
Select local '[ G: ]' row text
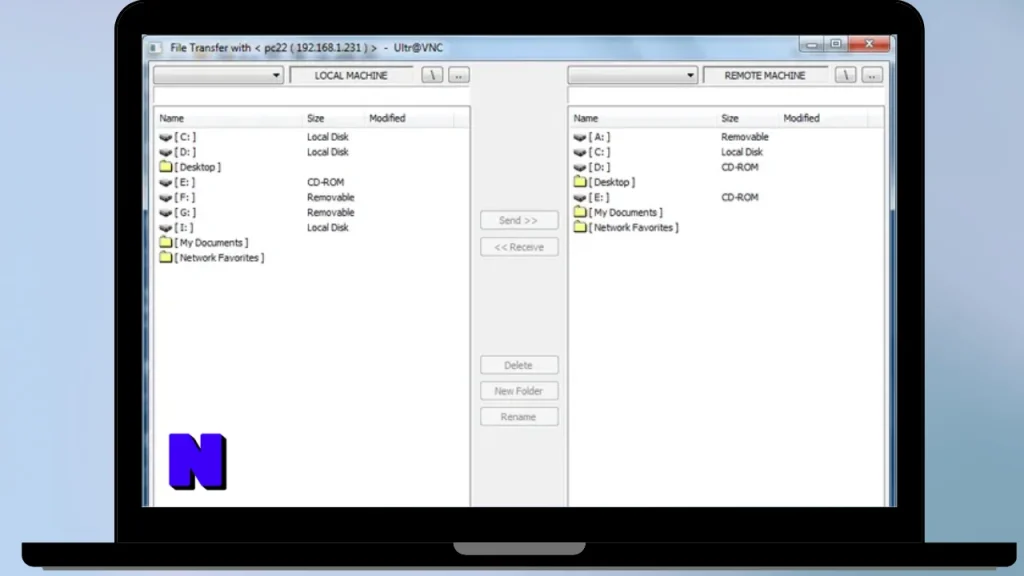(185, 212)
